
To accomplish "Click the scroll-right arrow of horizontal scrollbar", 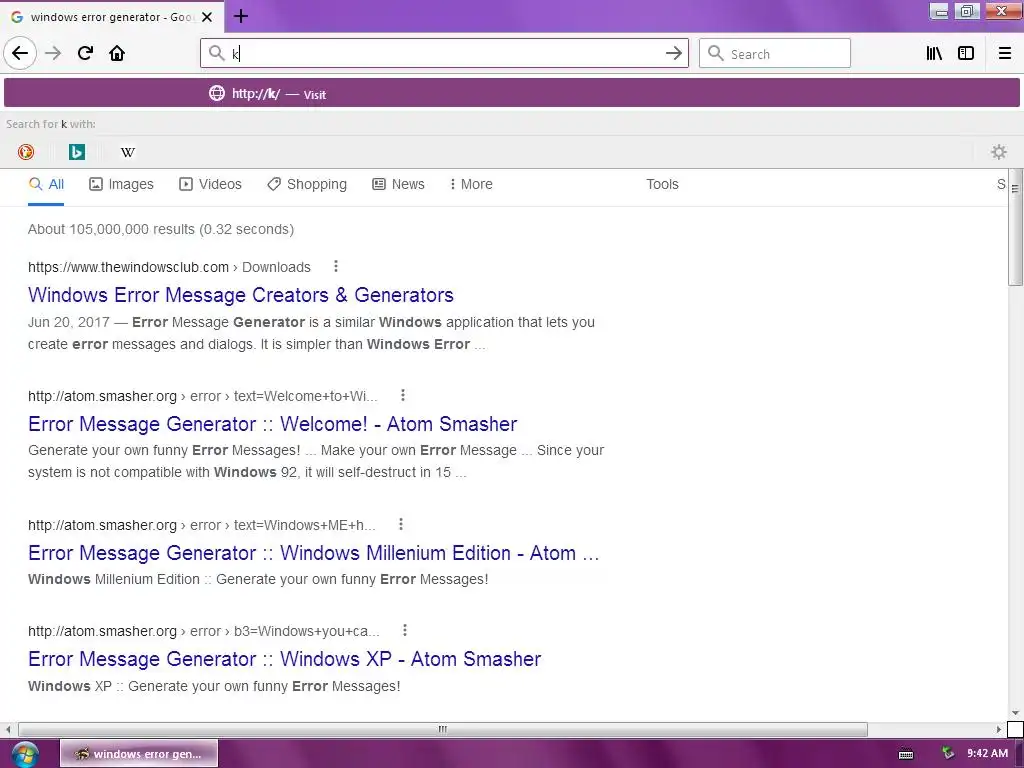I will 999,729.
